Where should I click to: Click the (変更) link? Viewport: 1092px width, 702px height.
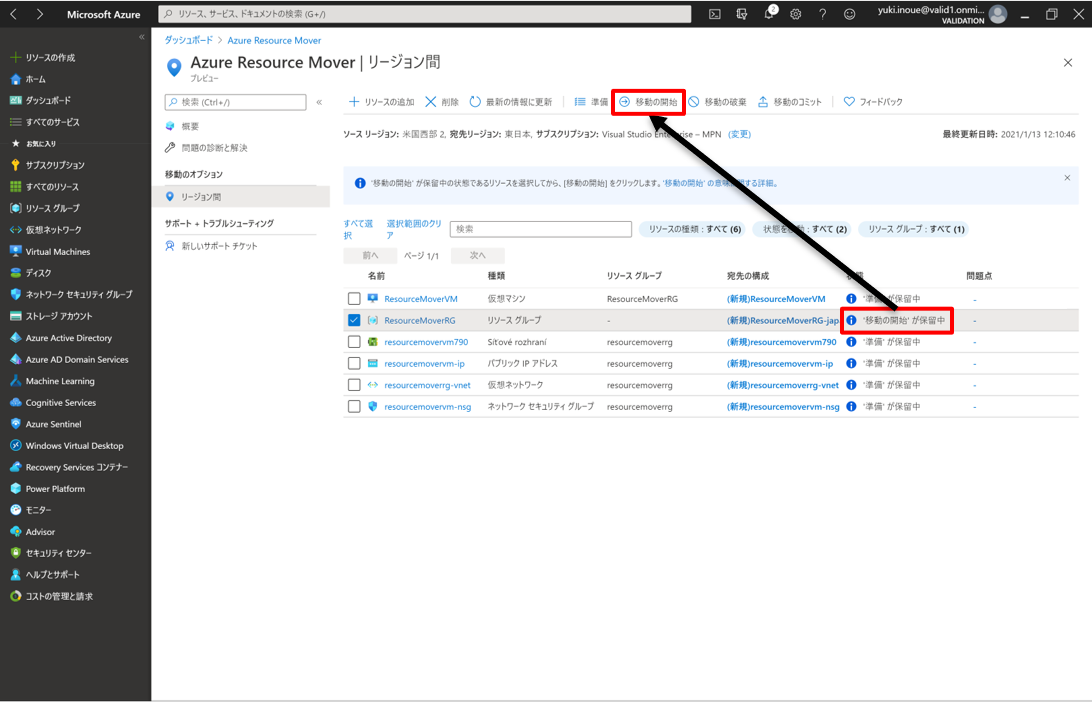(740, 134)
